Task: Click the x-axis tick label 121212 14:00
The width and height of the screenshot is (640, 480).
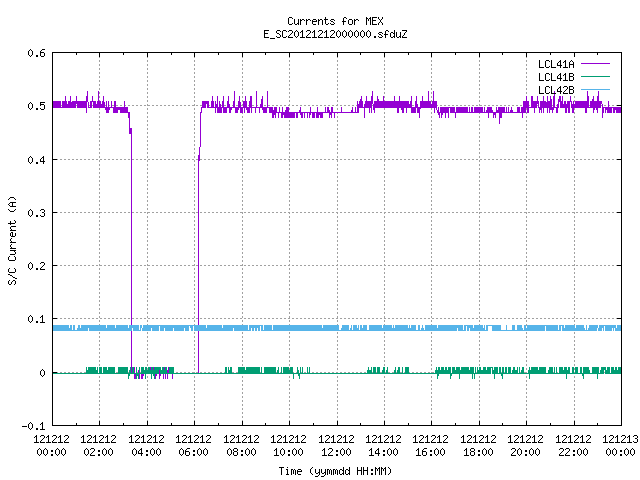Action: (383, 446)
